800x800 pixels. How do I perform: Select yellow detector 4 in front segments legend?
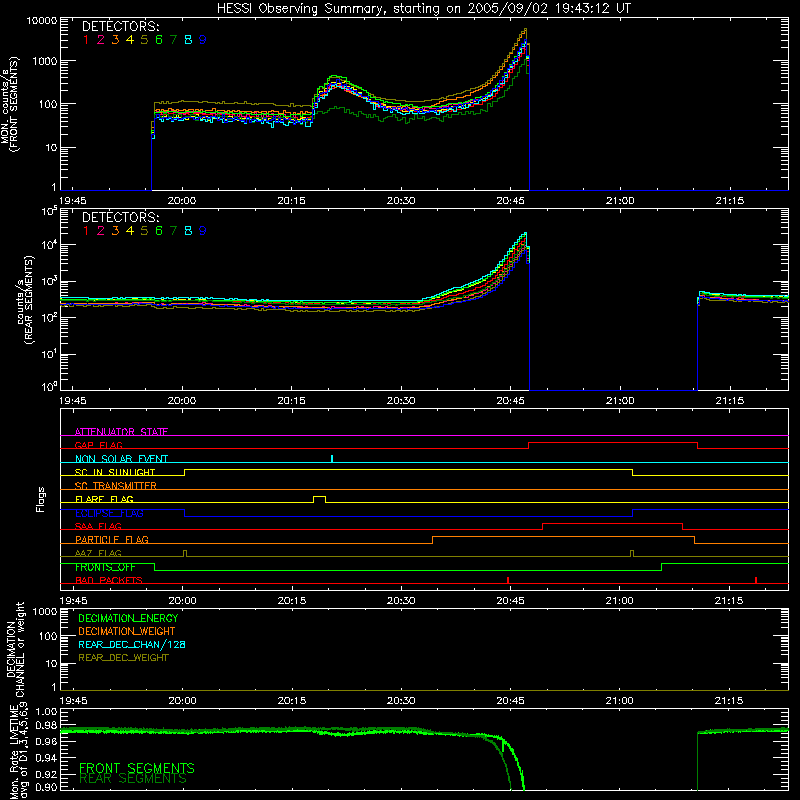click(130, 40)
